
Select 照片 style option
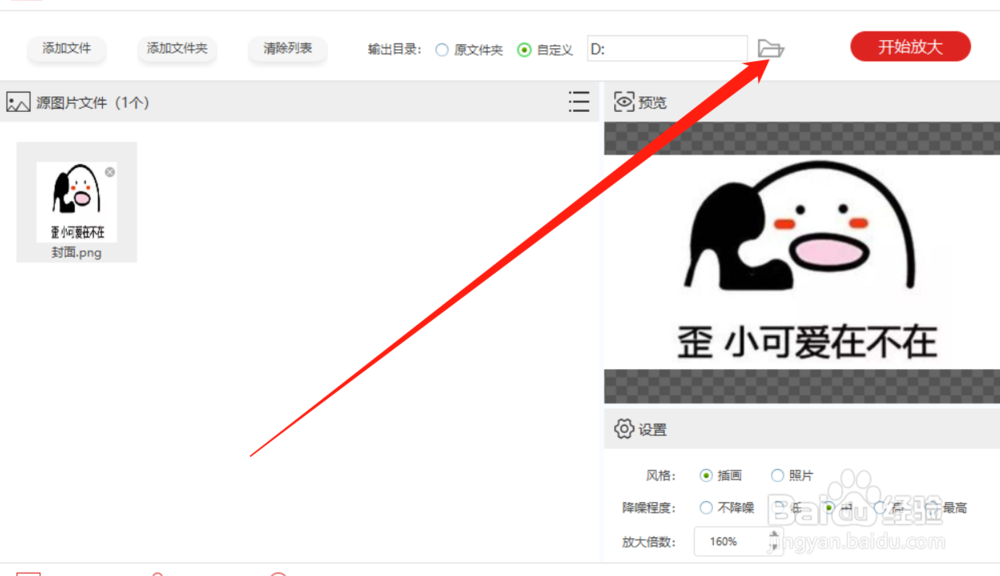pos(777,475)
